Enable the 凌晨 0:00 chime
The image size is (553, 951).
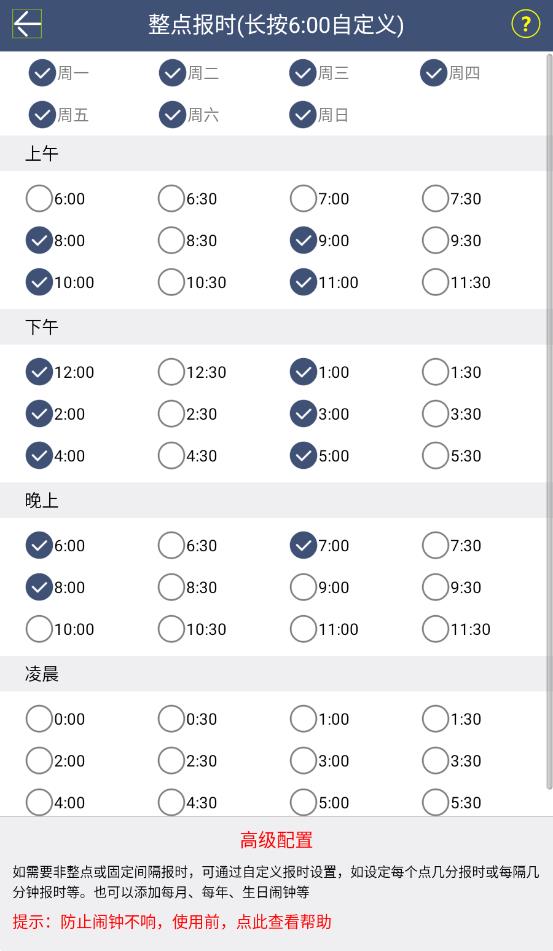point(55,719)
